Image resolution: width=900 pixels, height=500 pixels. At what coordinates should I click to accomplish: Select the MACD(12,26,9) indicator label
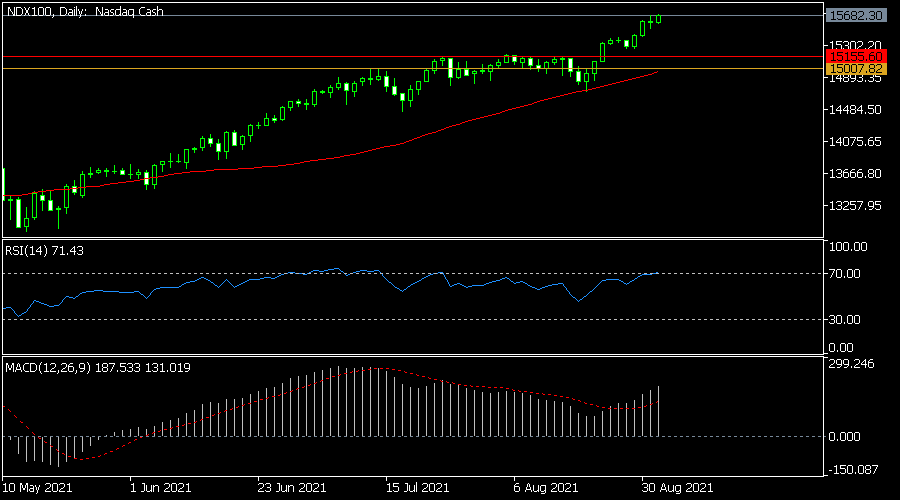click(98, 368)
